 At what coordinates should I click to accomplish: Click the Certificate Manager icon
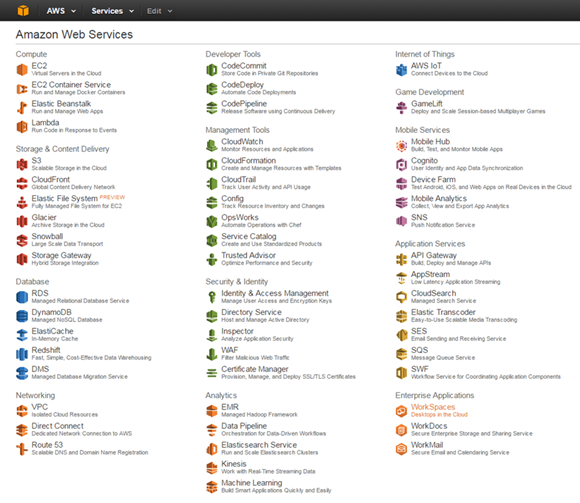(x=212, y=373)
